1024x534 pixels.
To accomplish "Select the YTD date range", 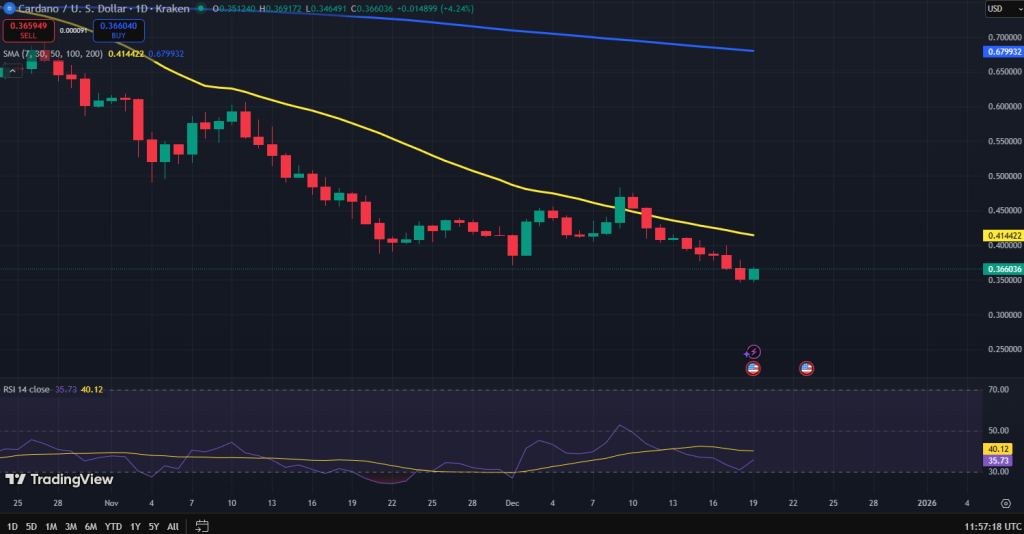I will [113, 526].
